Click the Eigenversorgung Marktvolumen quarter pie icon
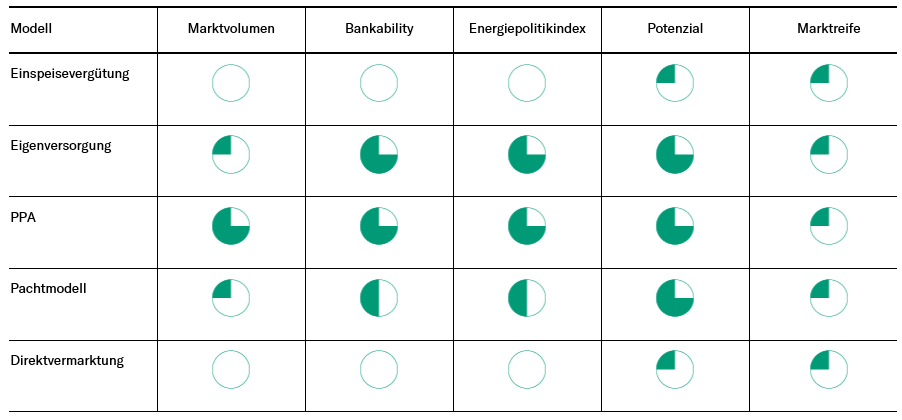This screenshot has width=902, height=420. click(231, 155)
